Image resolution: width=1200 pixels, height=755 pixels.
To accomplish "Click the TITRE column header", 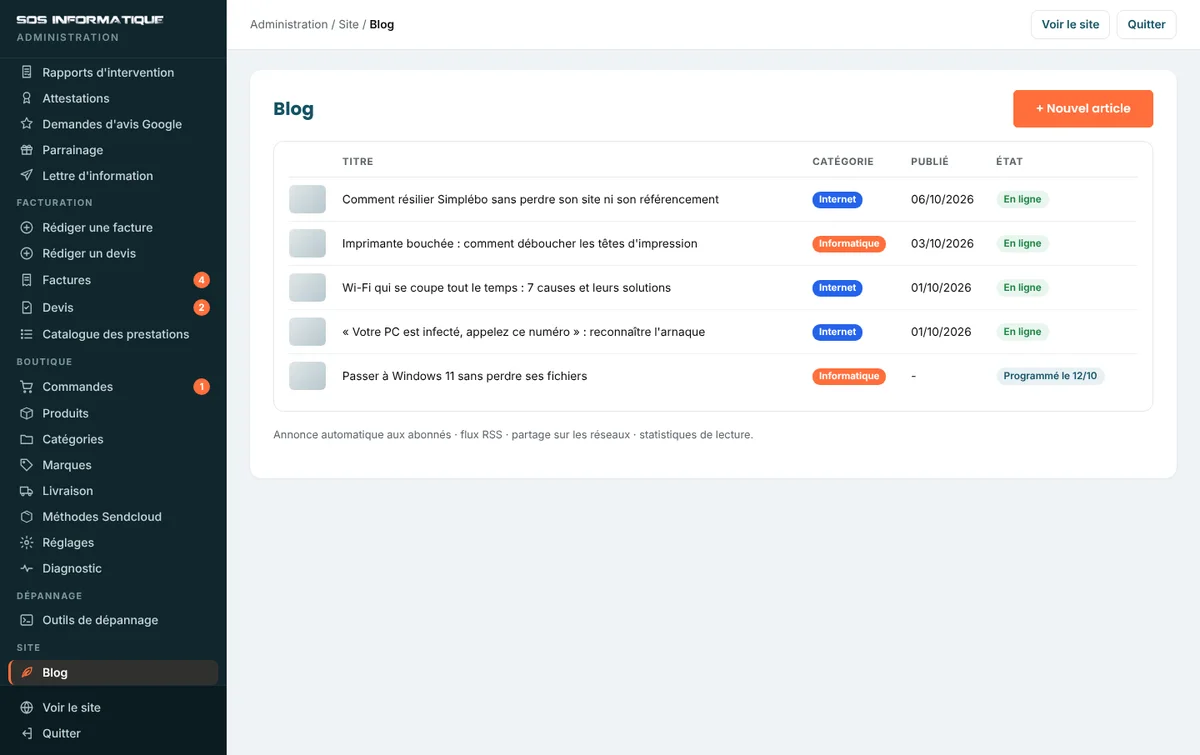I will pyautogui.click(x=357, y=161).
